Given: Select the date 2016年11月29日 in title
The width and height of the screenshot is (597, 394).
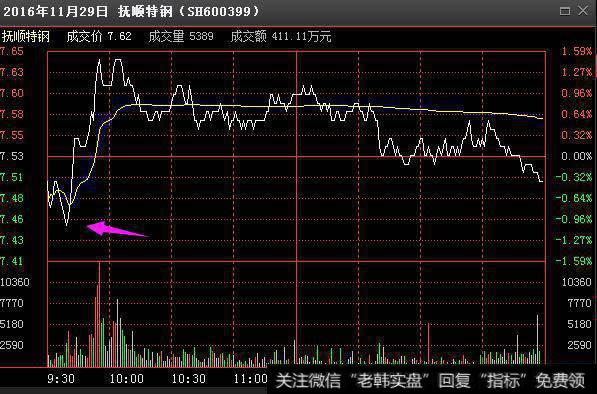Looking at the screenshot, I should [x=56, y=11].
